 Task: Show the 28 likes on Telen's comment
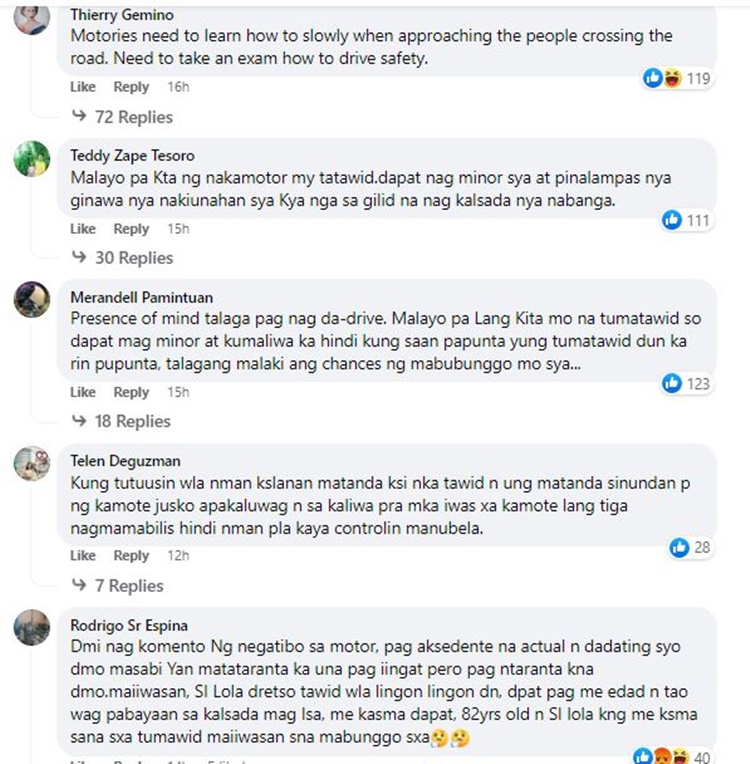coord(690,547)
